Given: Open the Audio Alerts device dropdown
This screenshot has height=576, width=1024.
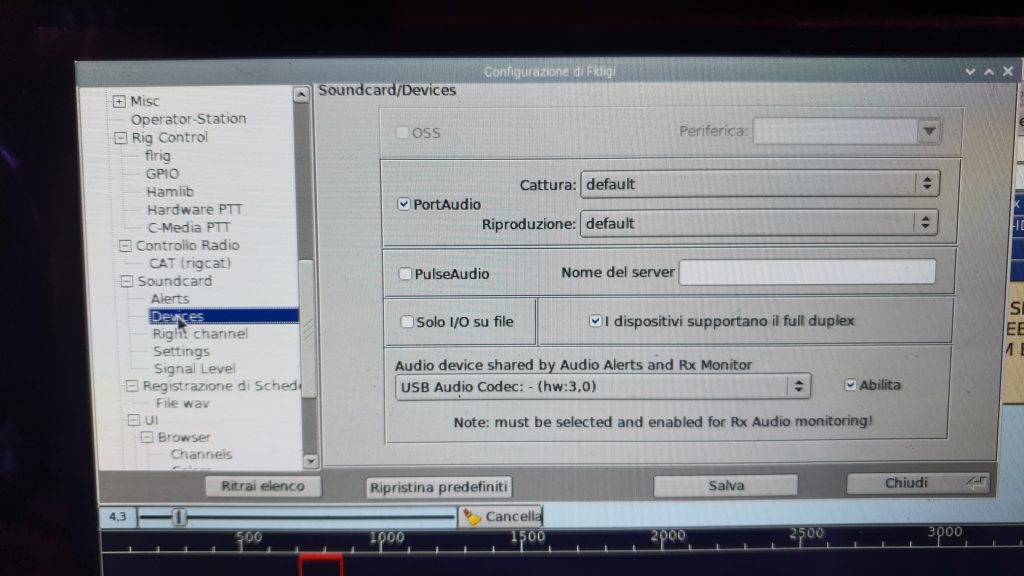Looking at the screenshot, I should coord(603,387).
